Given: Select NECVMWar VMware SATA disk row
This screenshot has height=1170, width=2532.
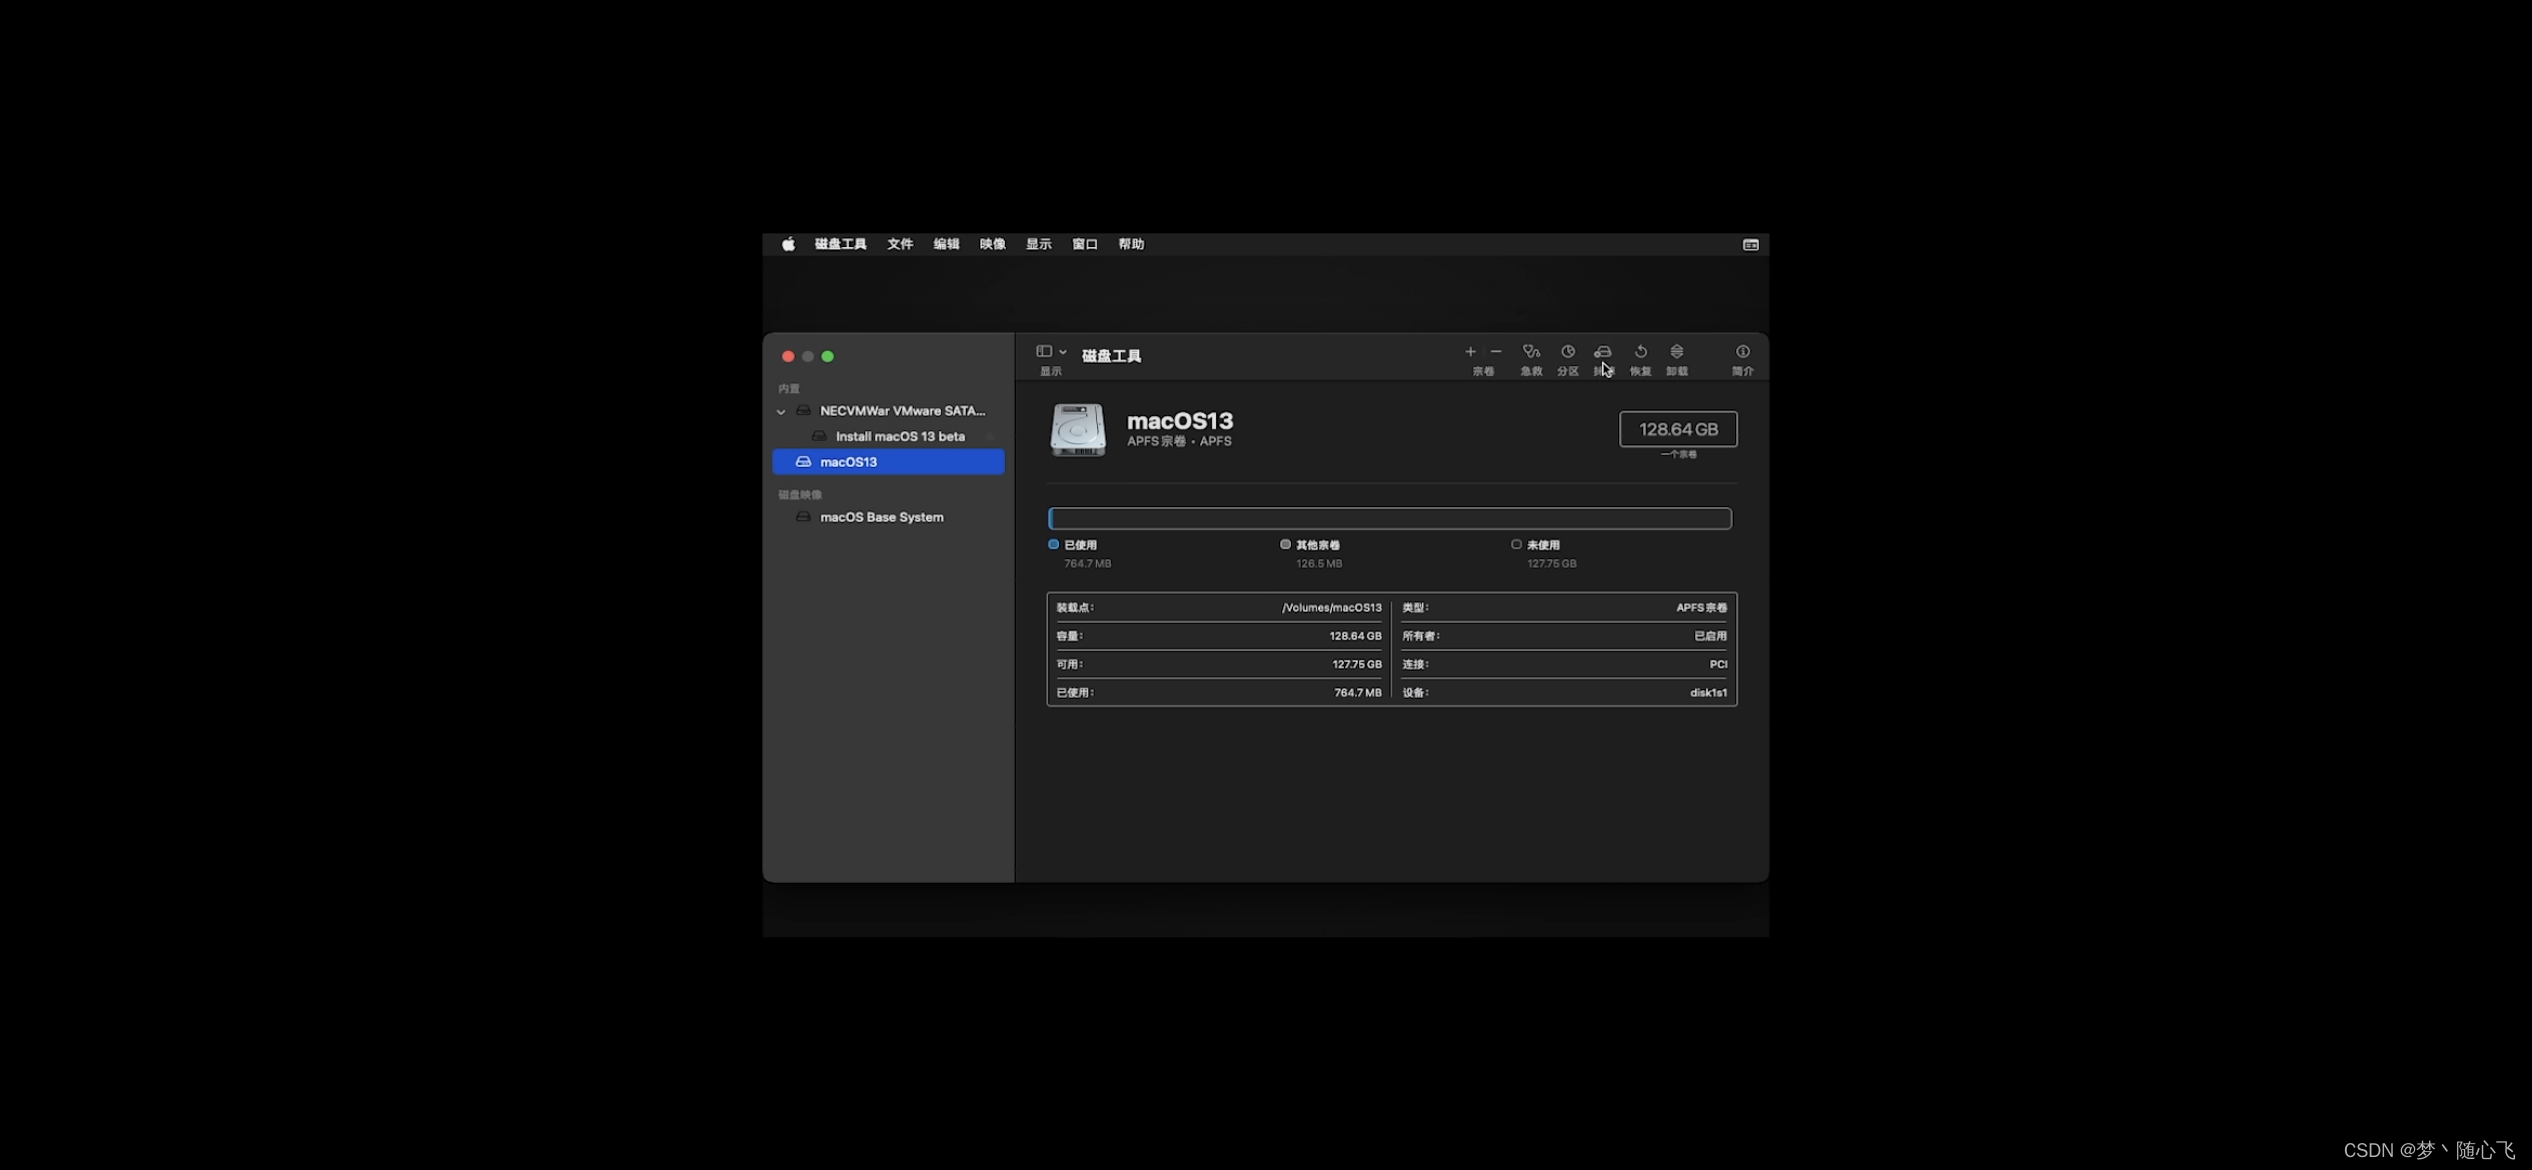Looking at the screenshot, I should pos(888,411).
